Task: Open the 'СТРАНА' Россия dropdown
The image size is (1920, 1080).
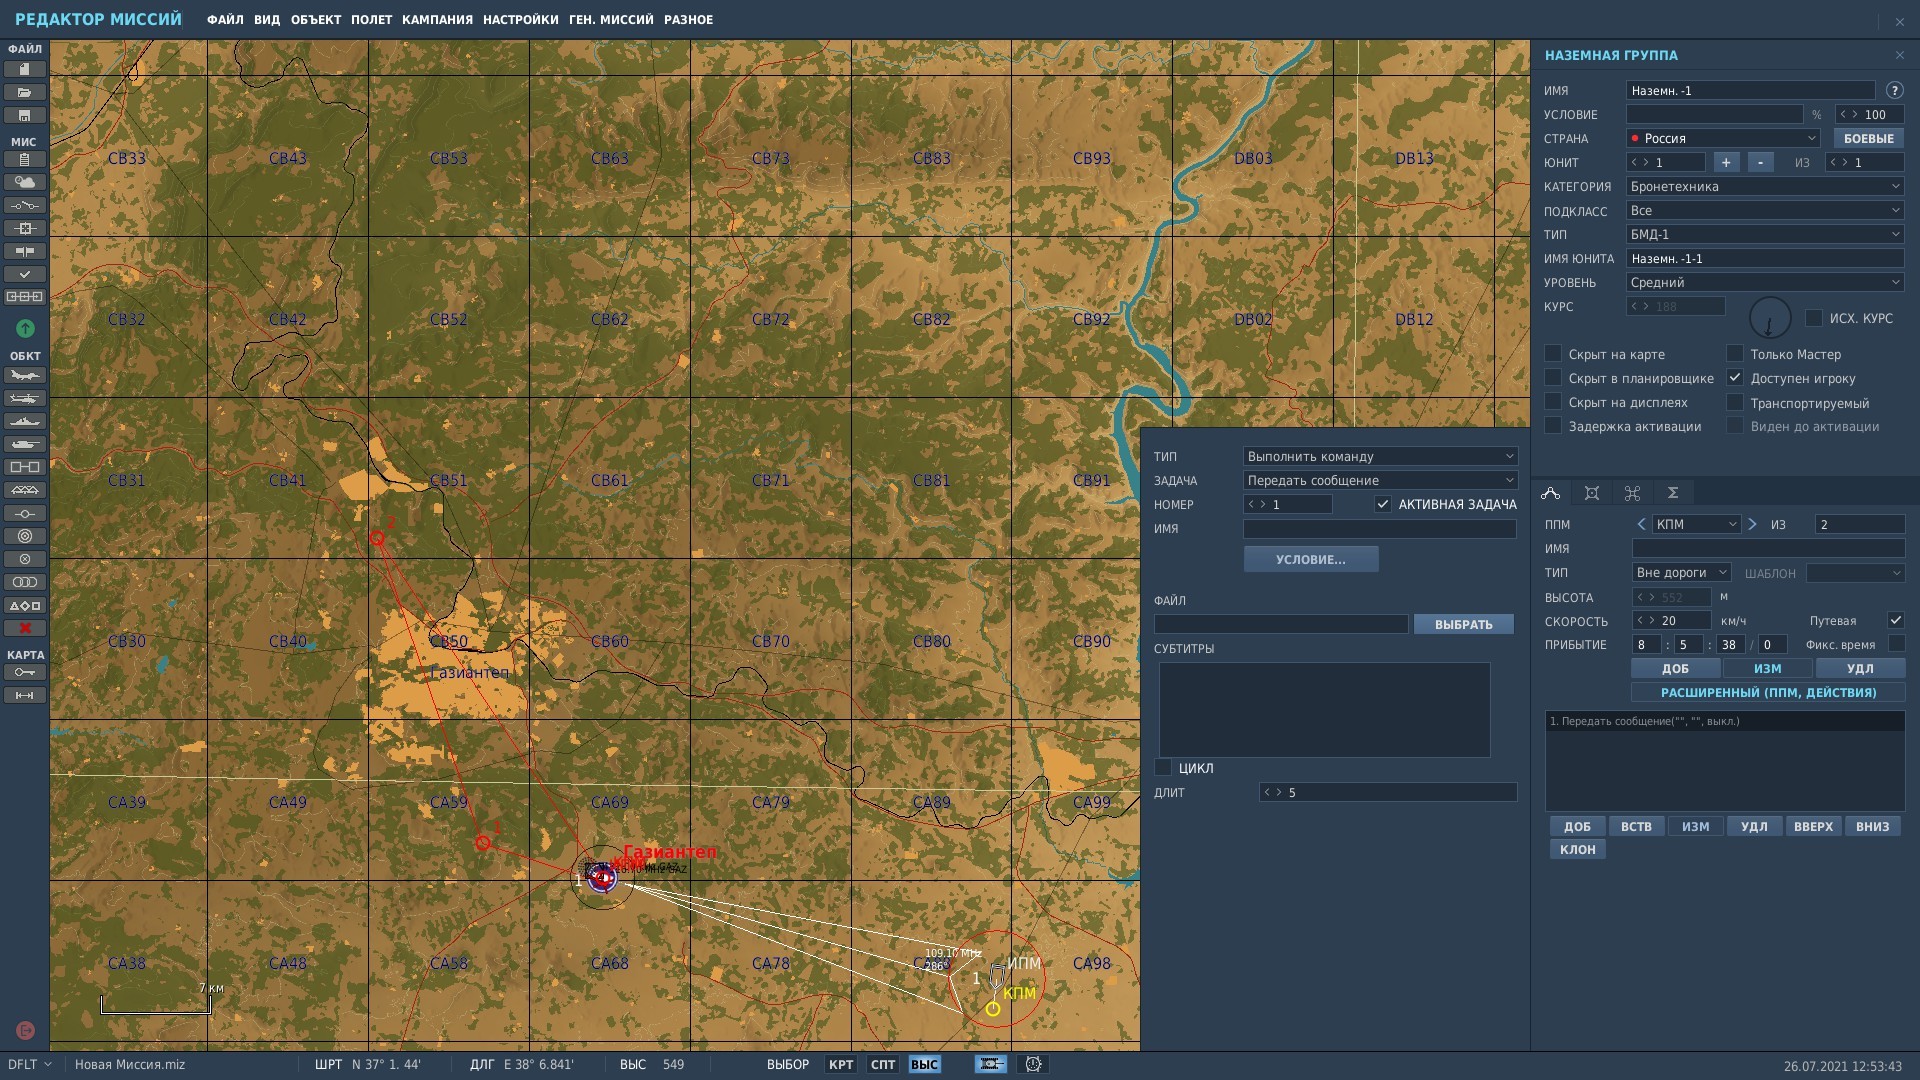Action: 1723,139
